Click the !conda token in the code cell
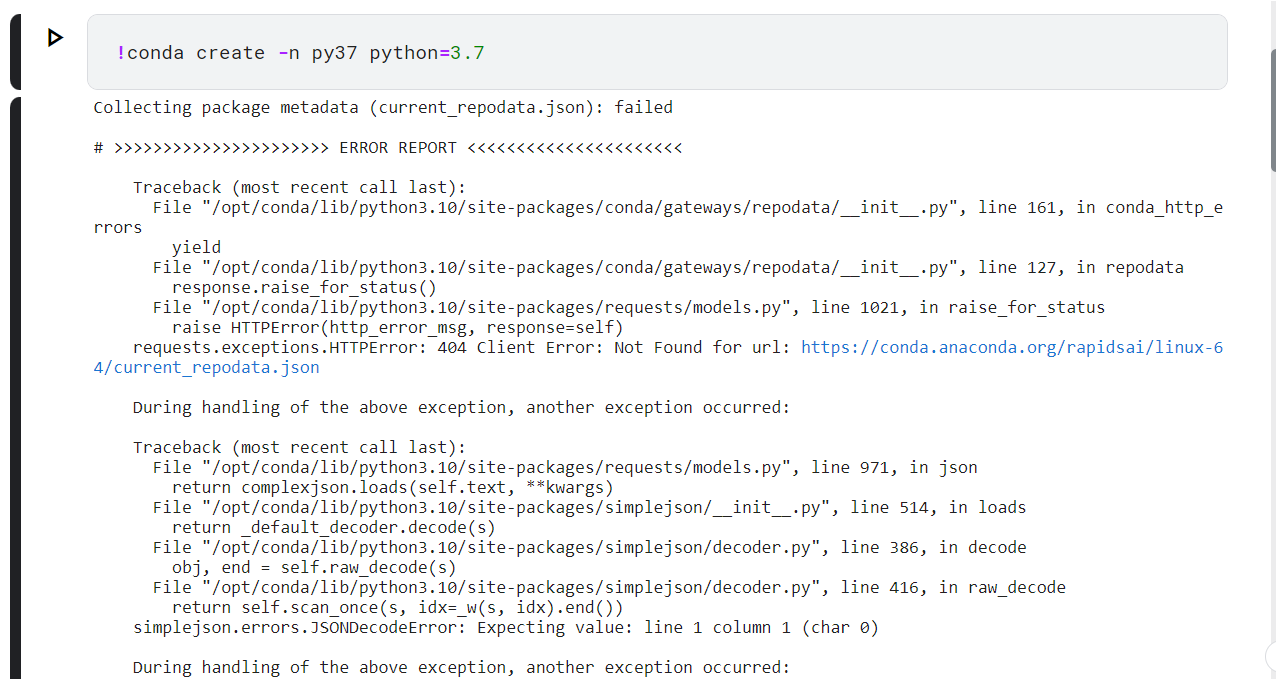Screen dimensions: 1276x679 pos(150,53)
